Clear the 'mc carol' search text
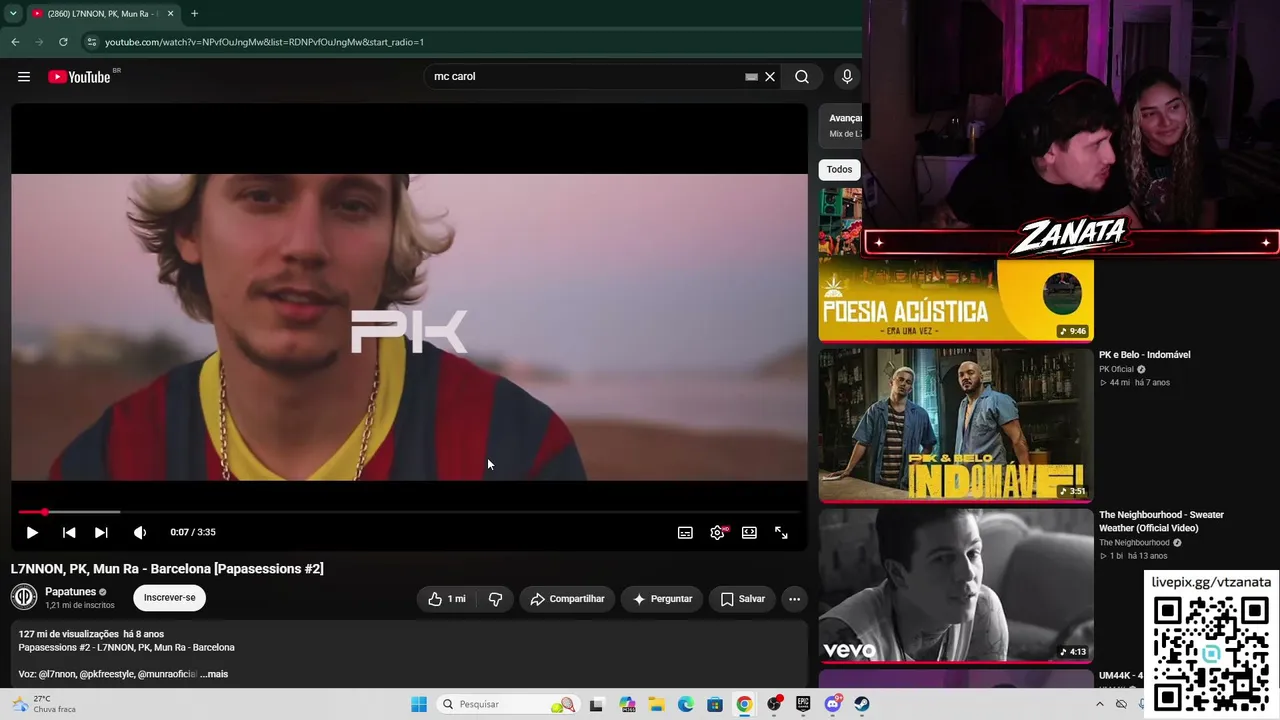Screen dimensions: 1280x720 pos(770,77)
